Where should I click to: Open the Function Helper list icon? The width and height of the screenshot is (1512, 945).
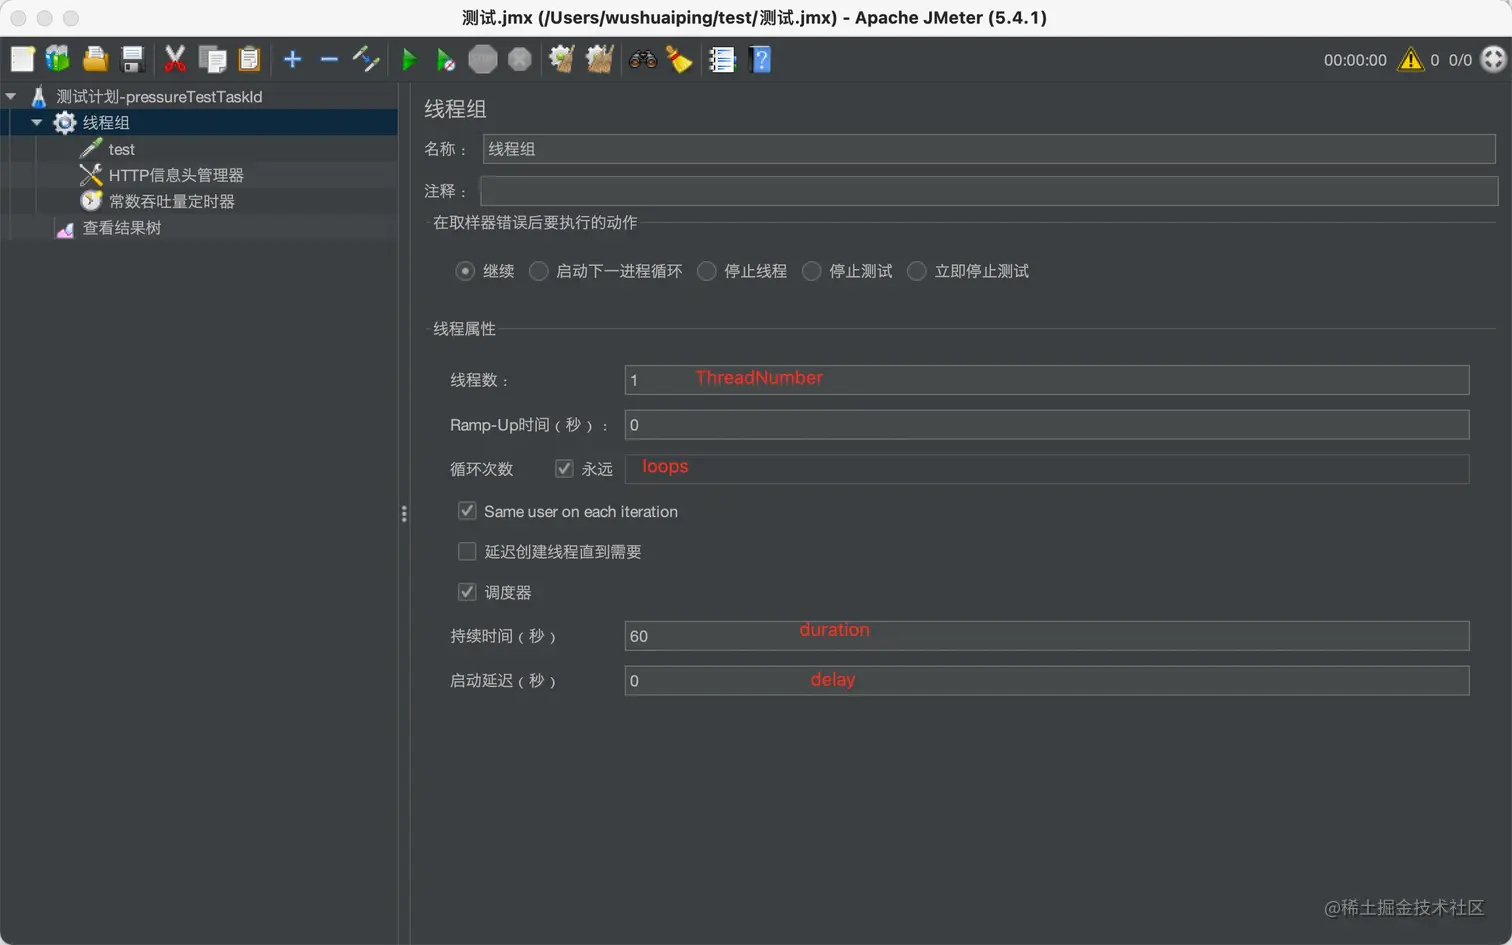pos(722,60)
